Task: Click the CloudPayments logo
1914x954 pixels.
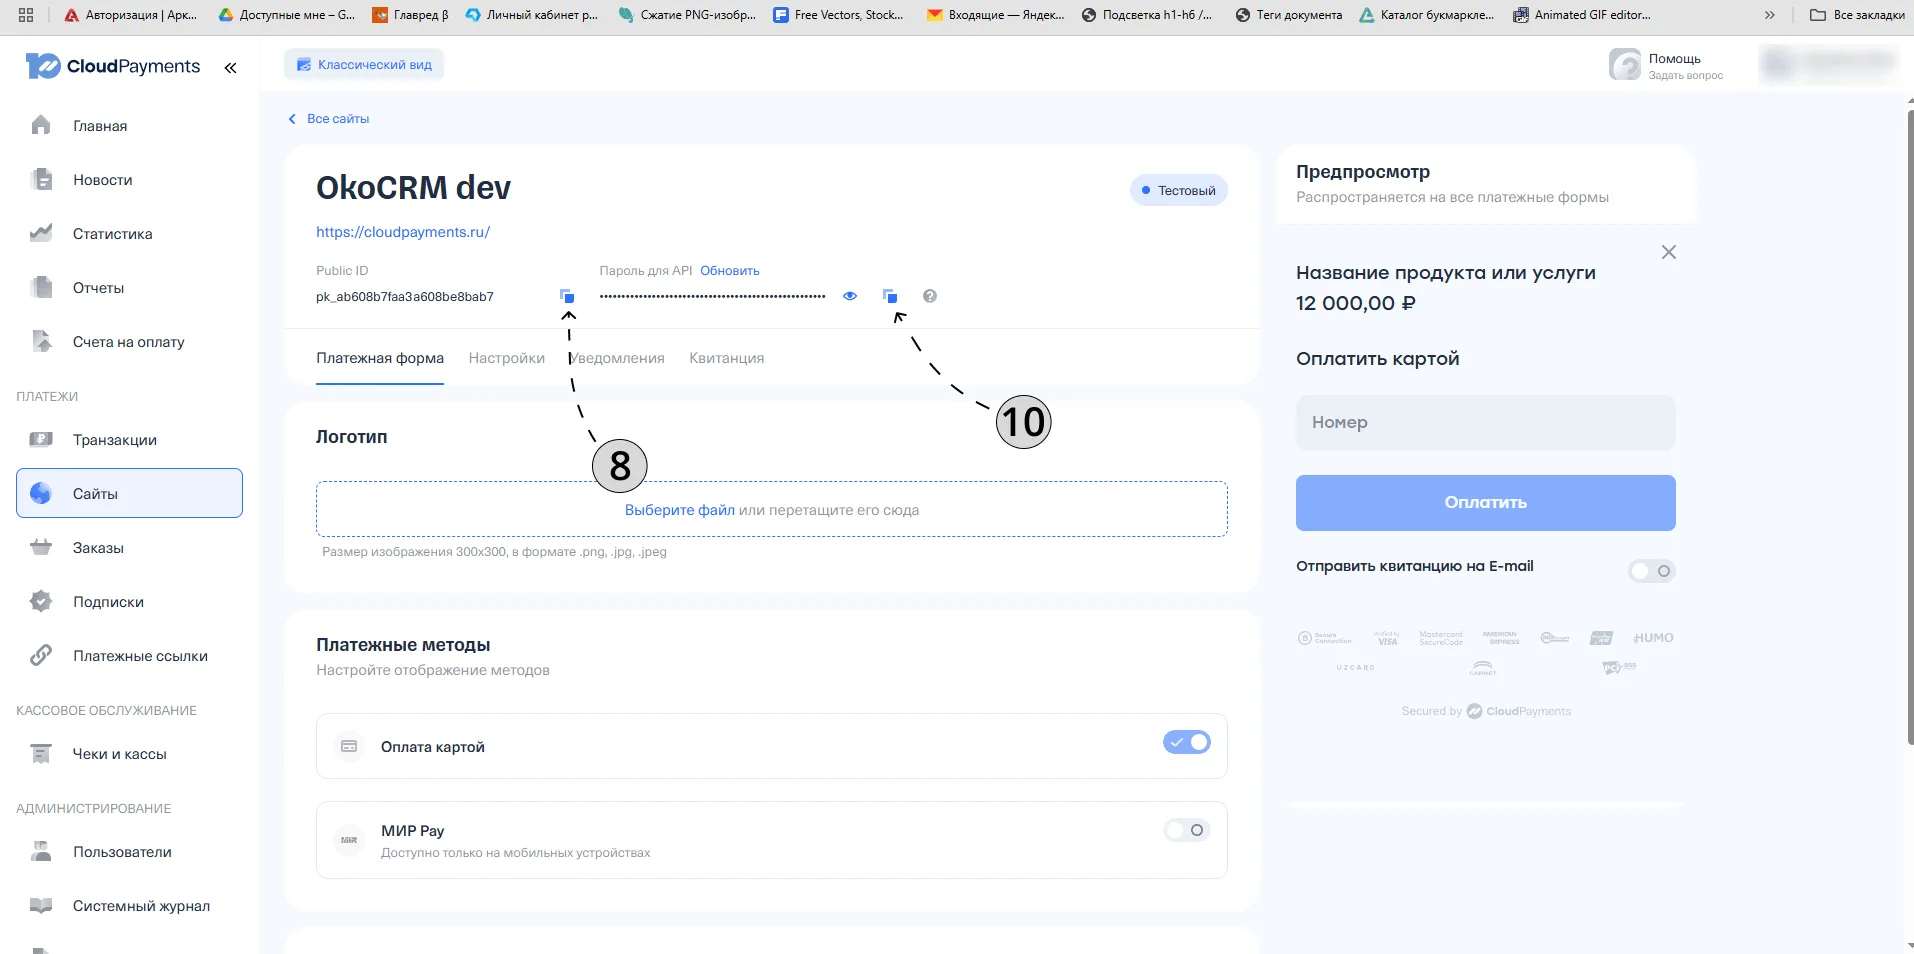Action: pos(113,66)
